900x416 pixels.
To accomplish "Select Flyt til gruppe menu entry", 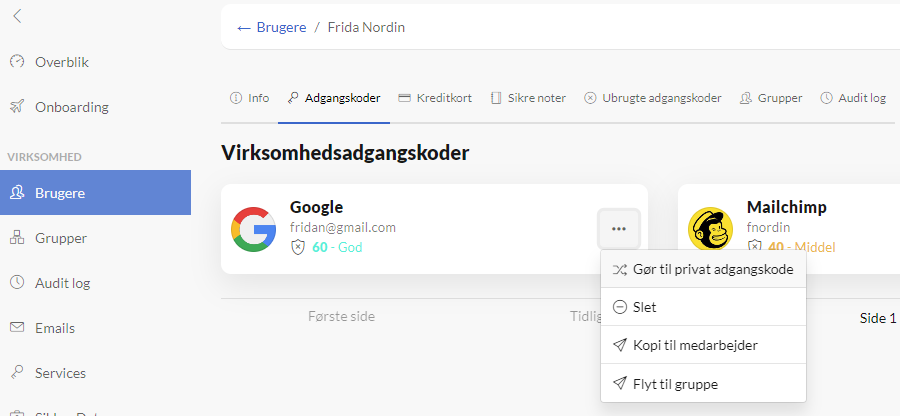I will tap(703, 383).
